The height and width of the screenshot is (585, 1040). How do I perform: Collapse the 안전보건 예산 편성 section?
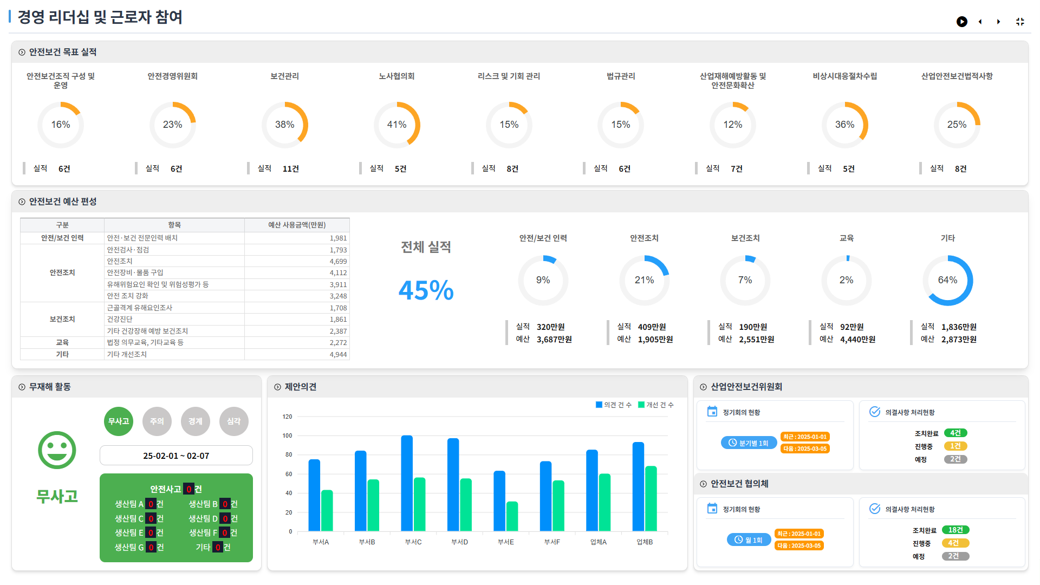pyautogui.click(x=22, y=202)
